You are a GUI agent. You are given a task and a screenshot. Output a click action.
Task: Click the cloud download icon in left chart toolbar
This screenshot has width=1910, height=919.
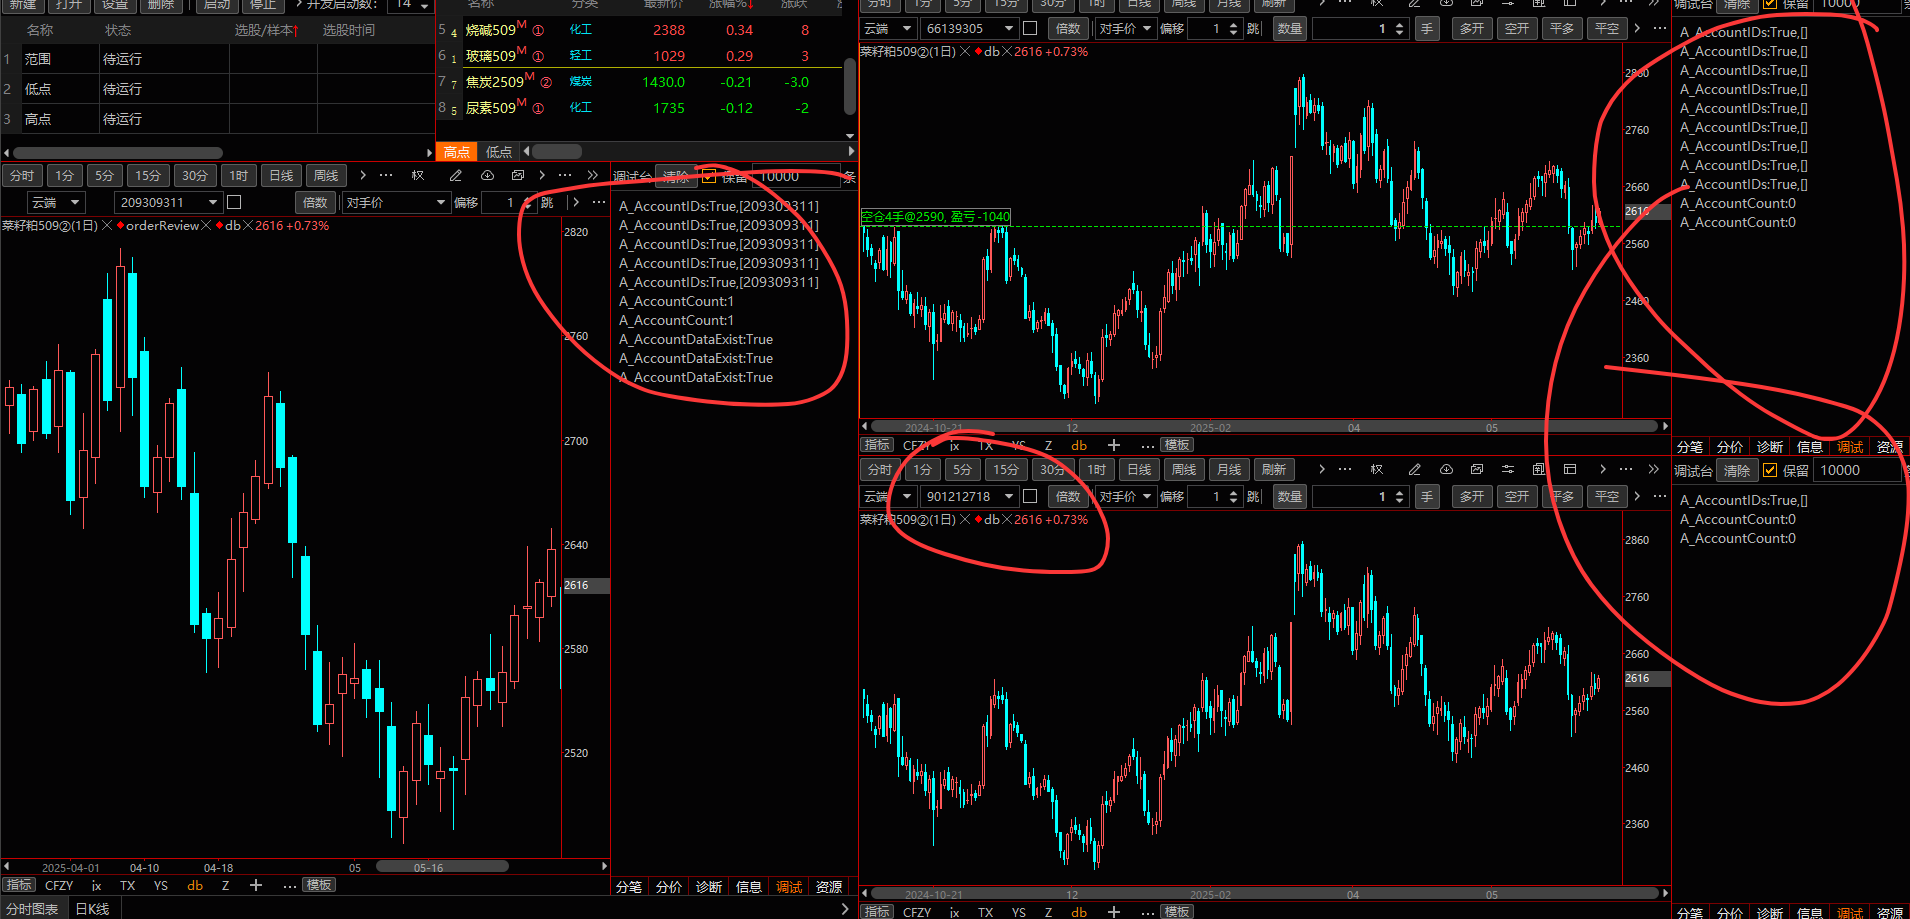point(487,175)
